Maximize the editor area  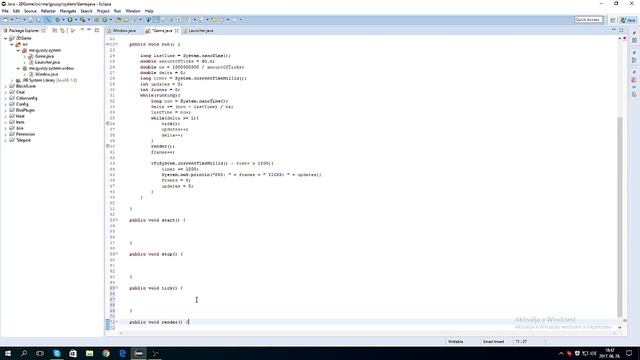click(x=621, y=30)
